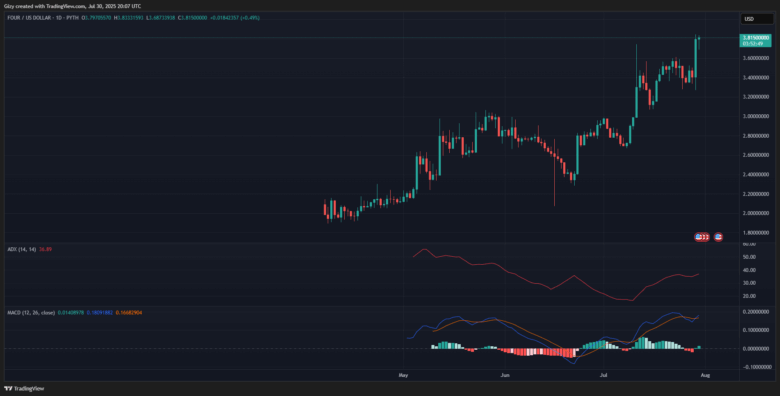The width and height of the screenshot is (780, 396).
Task: Click the 2.00000000 price axis label
Action: [x=756, y=213]
